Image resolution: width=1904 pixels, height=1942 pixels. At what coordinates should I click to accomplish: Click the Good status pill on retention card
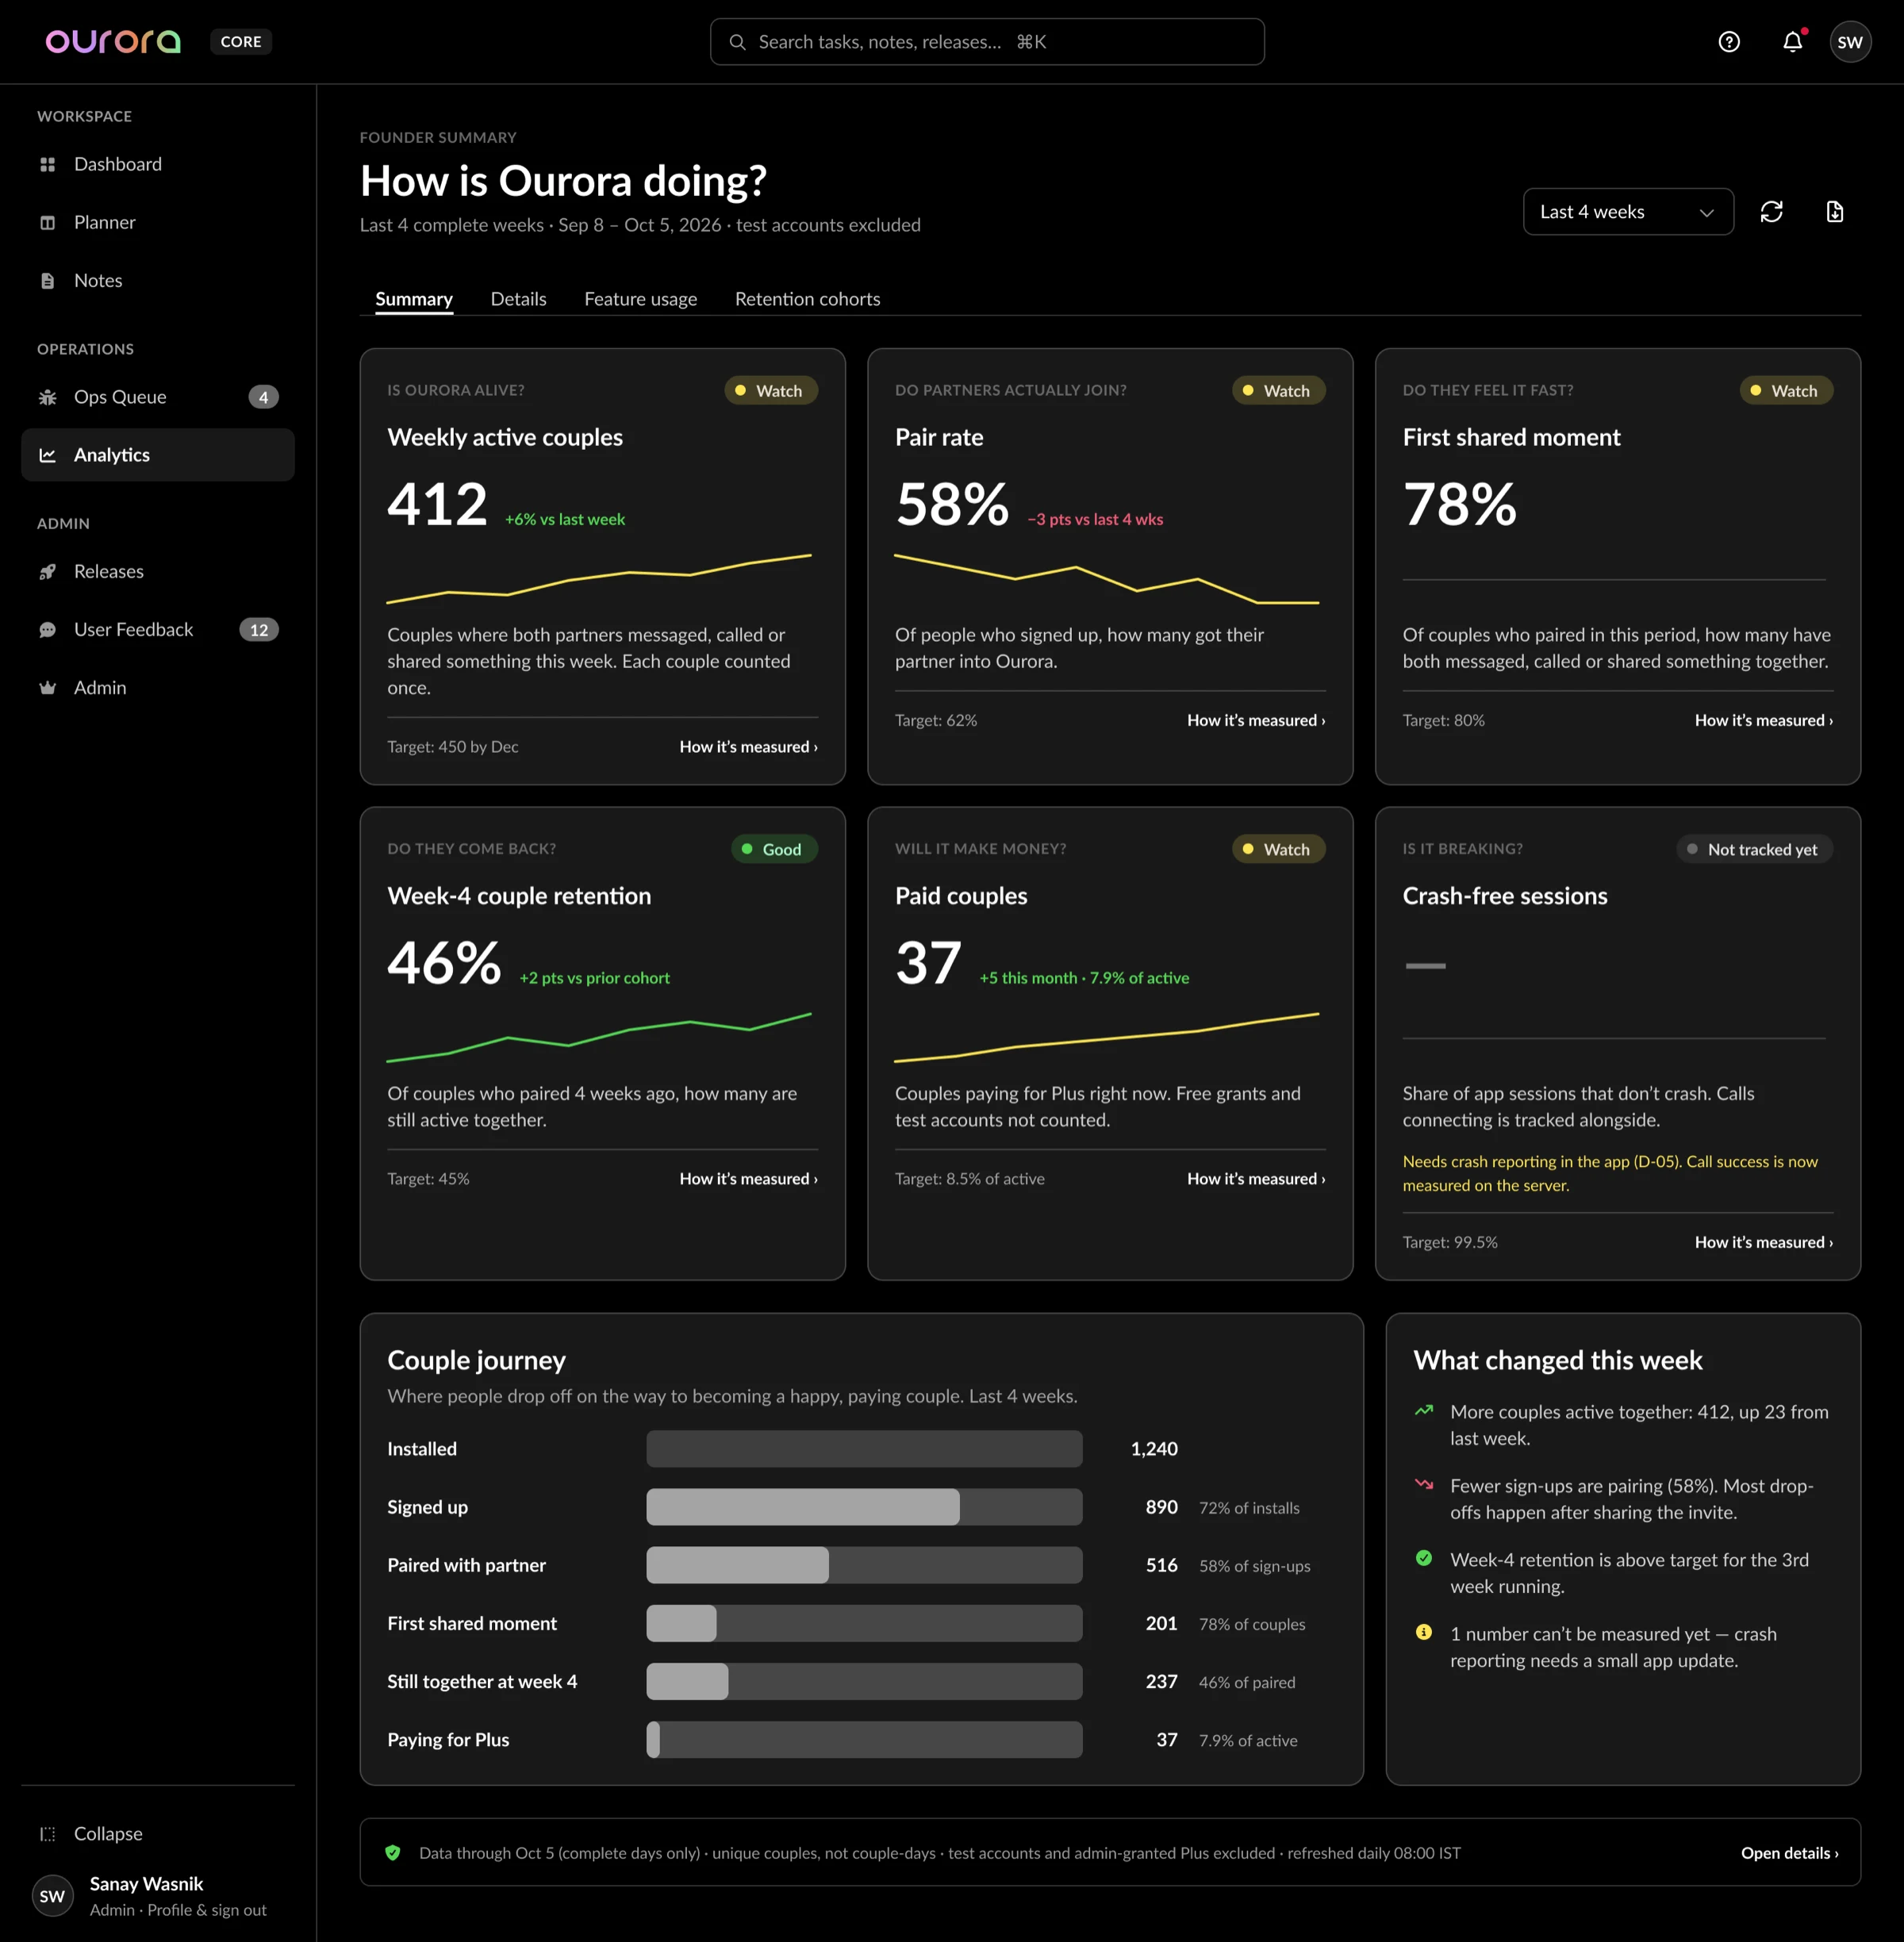pyautogui.click(x=774, y=849)
